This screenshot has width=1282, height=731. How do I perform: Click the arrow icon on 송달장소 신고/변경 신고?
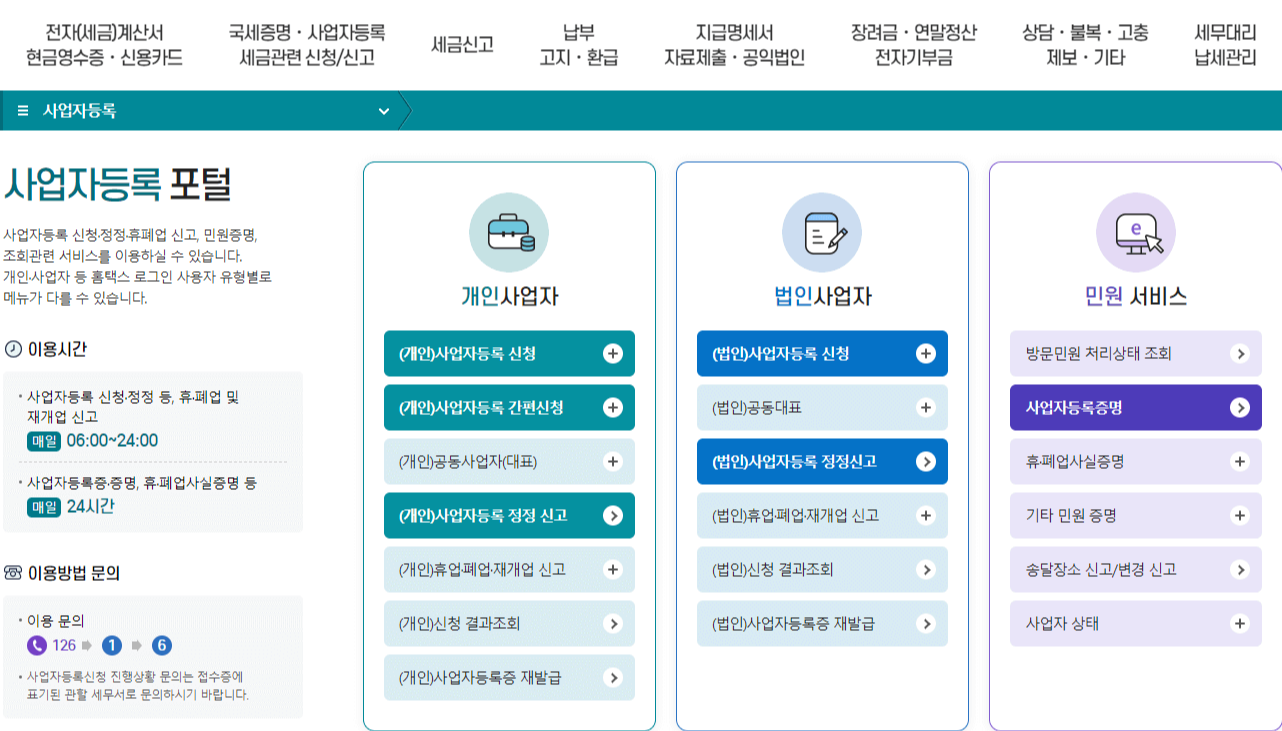[x=1240, y=570]
